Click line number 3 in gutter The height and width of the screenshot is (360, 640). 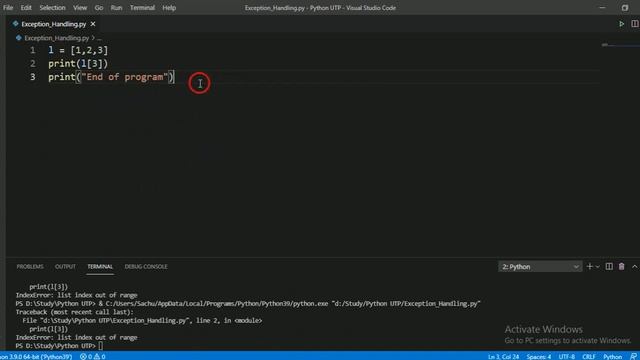(x=32, y=77)
